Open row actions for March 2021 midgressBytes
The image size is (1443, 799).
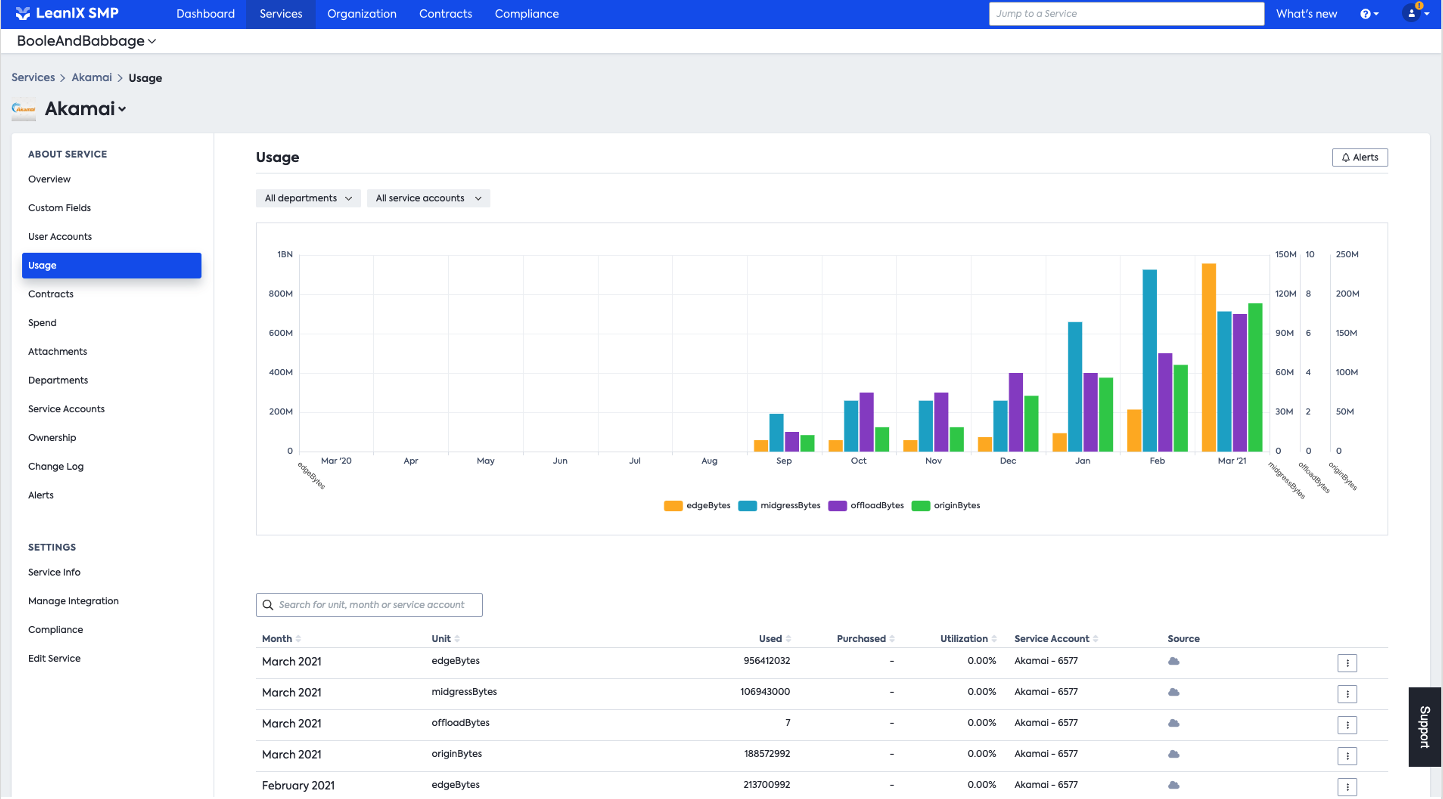1347,694
